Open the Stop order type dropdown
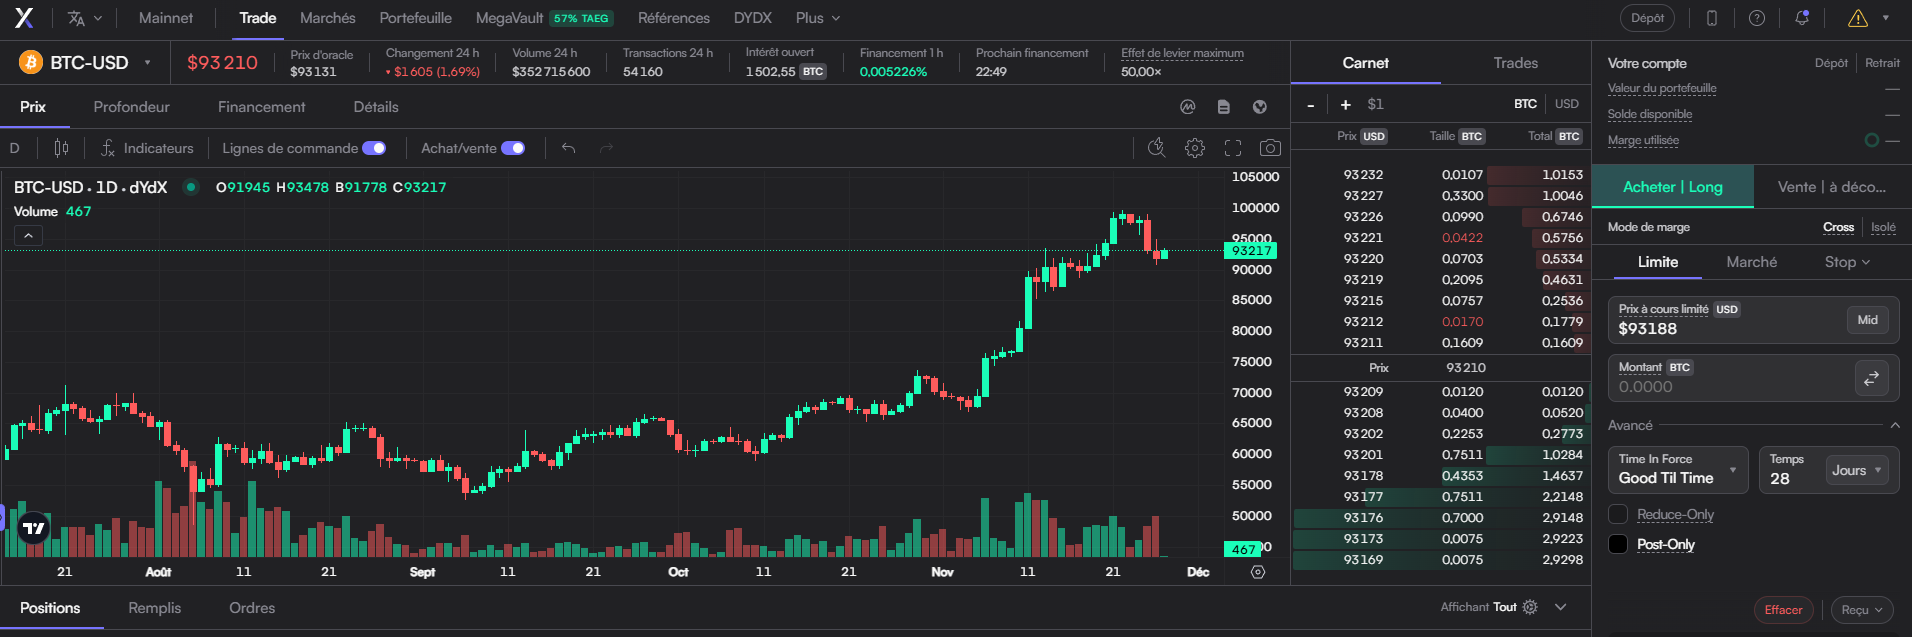1912x637 pixels. [x=1847, y=262]
